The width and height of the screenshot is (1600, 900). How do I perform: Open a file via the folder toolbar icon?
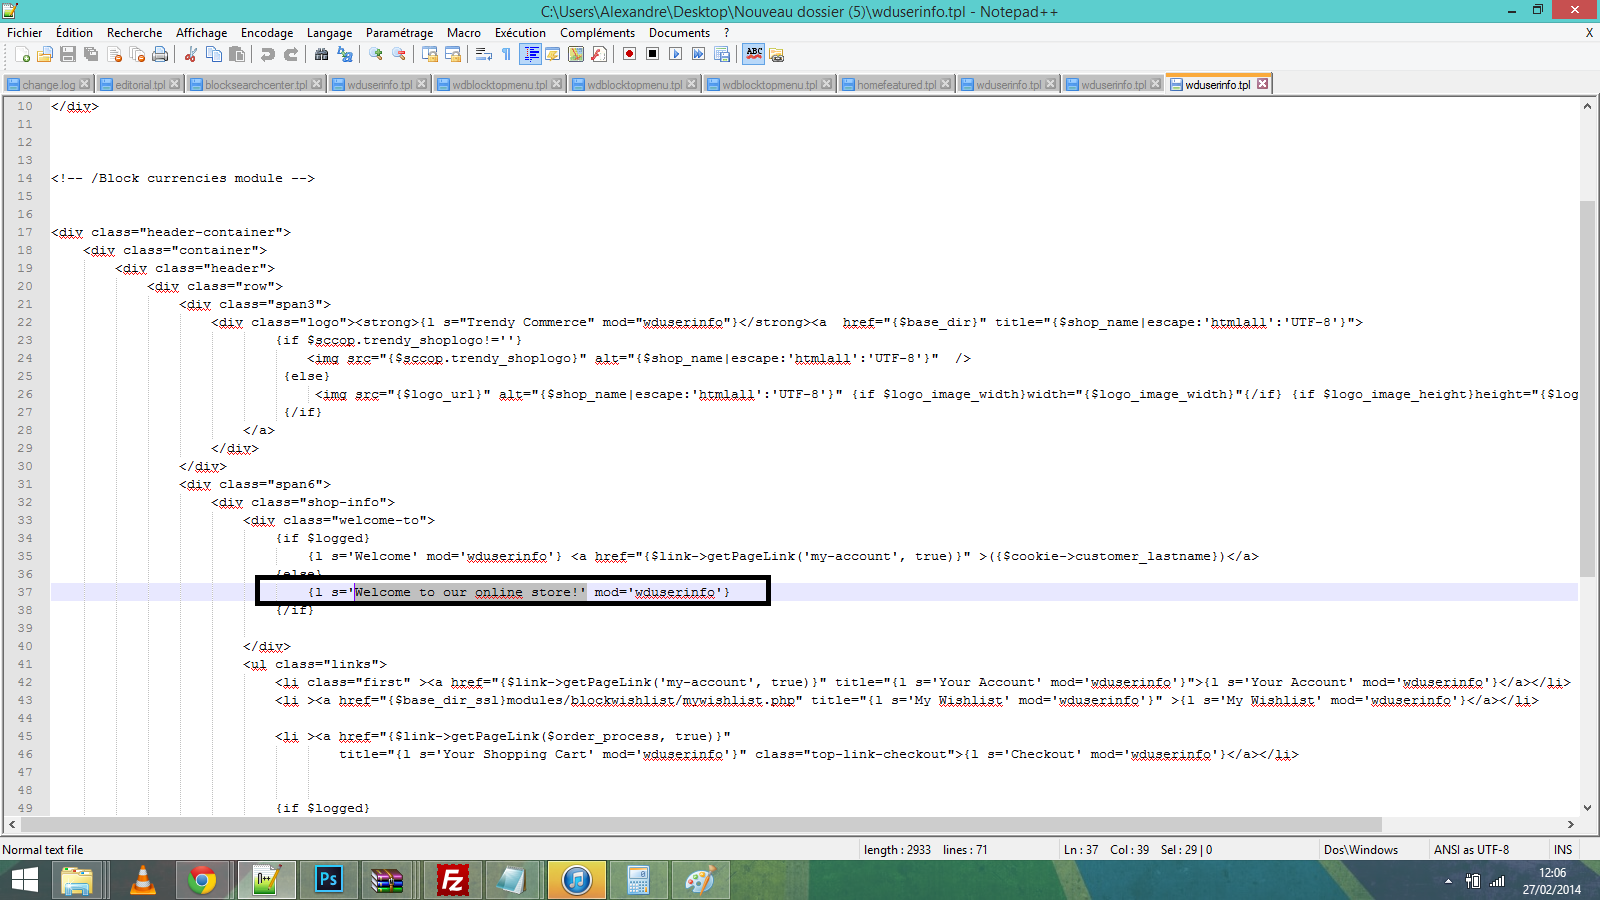pyautogui.click(x=45, y=54)
